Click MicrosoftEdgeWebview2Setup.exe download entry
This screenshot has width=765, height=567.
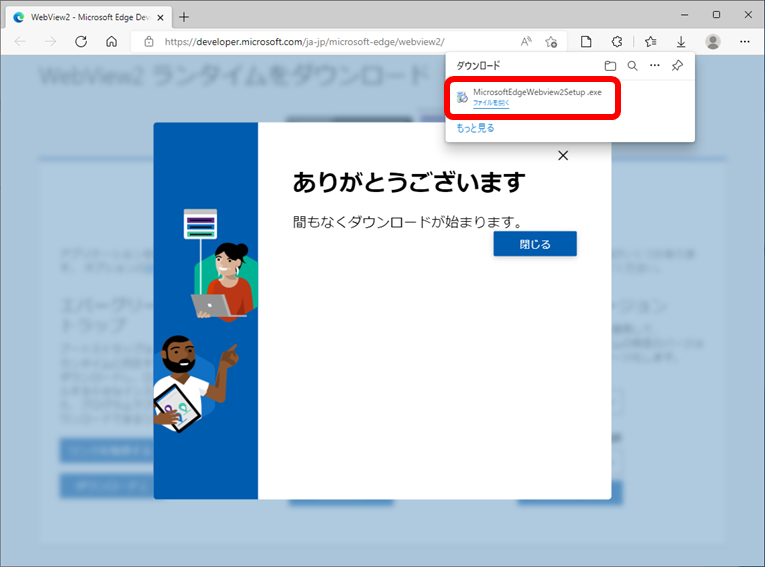532,97
